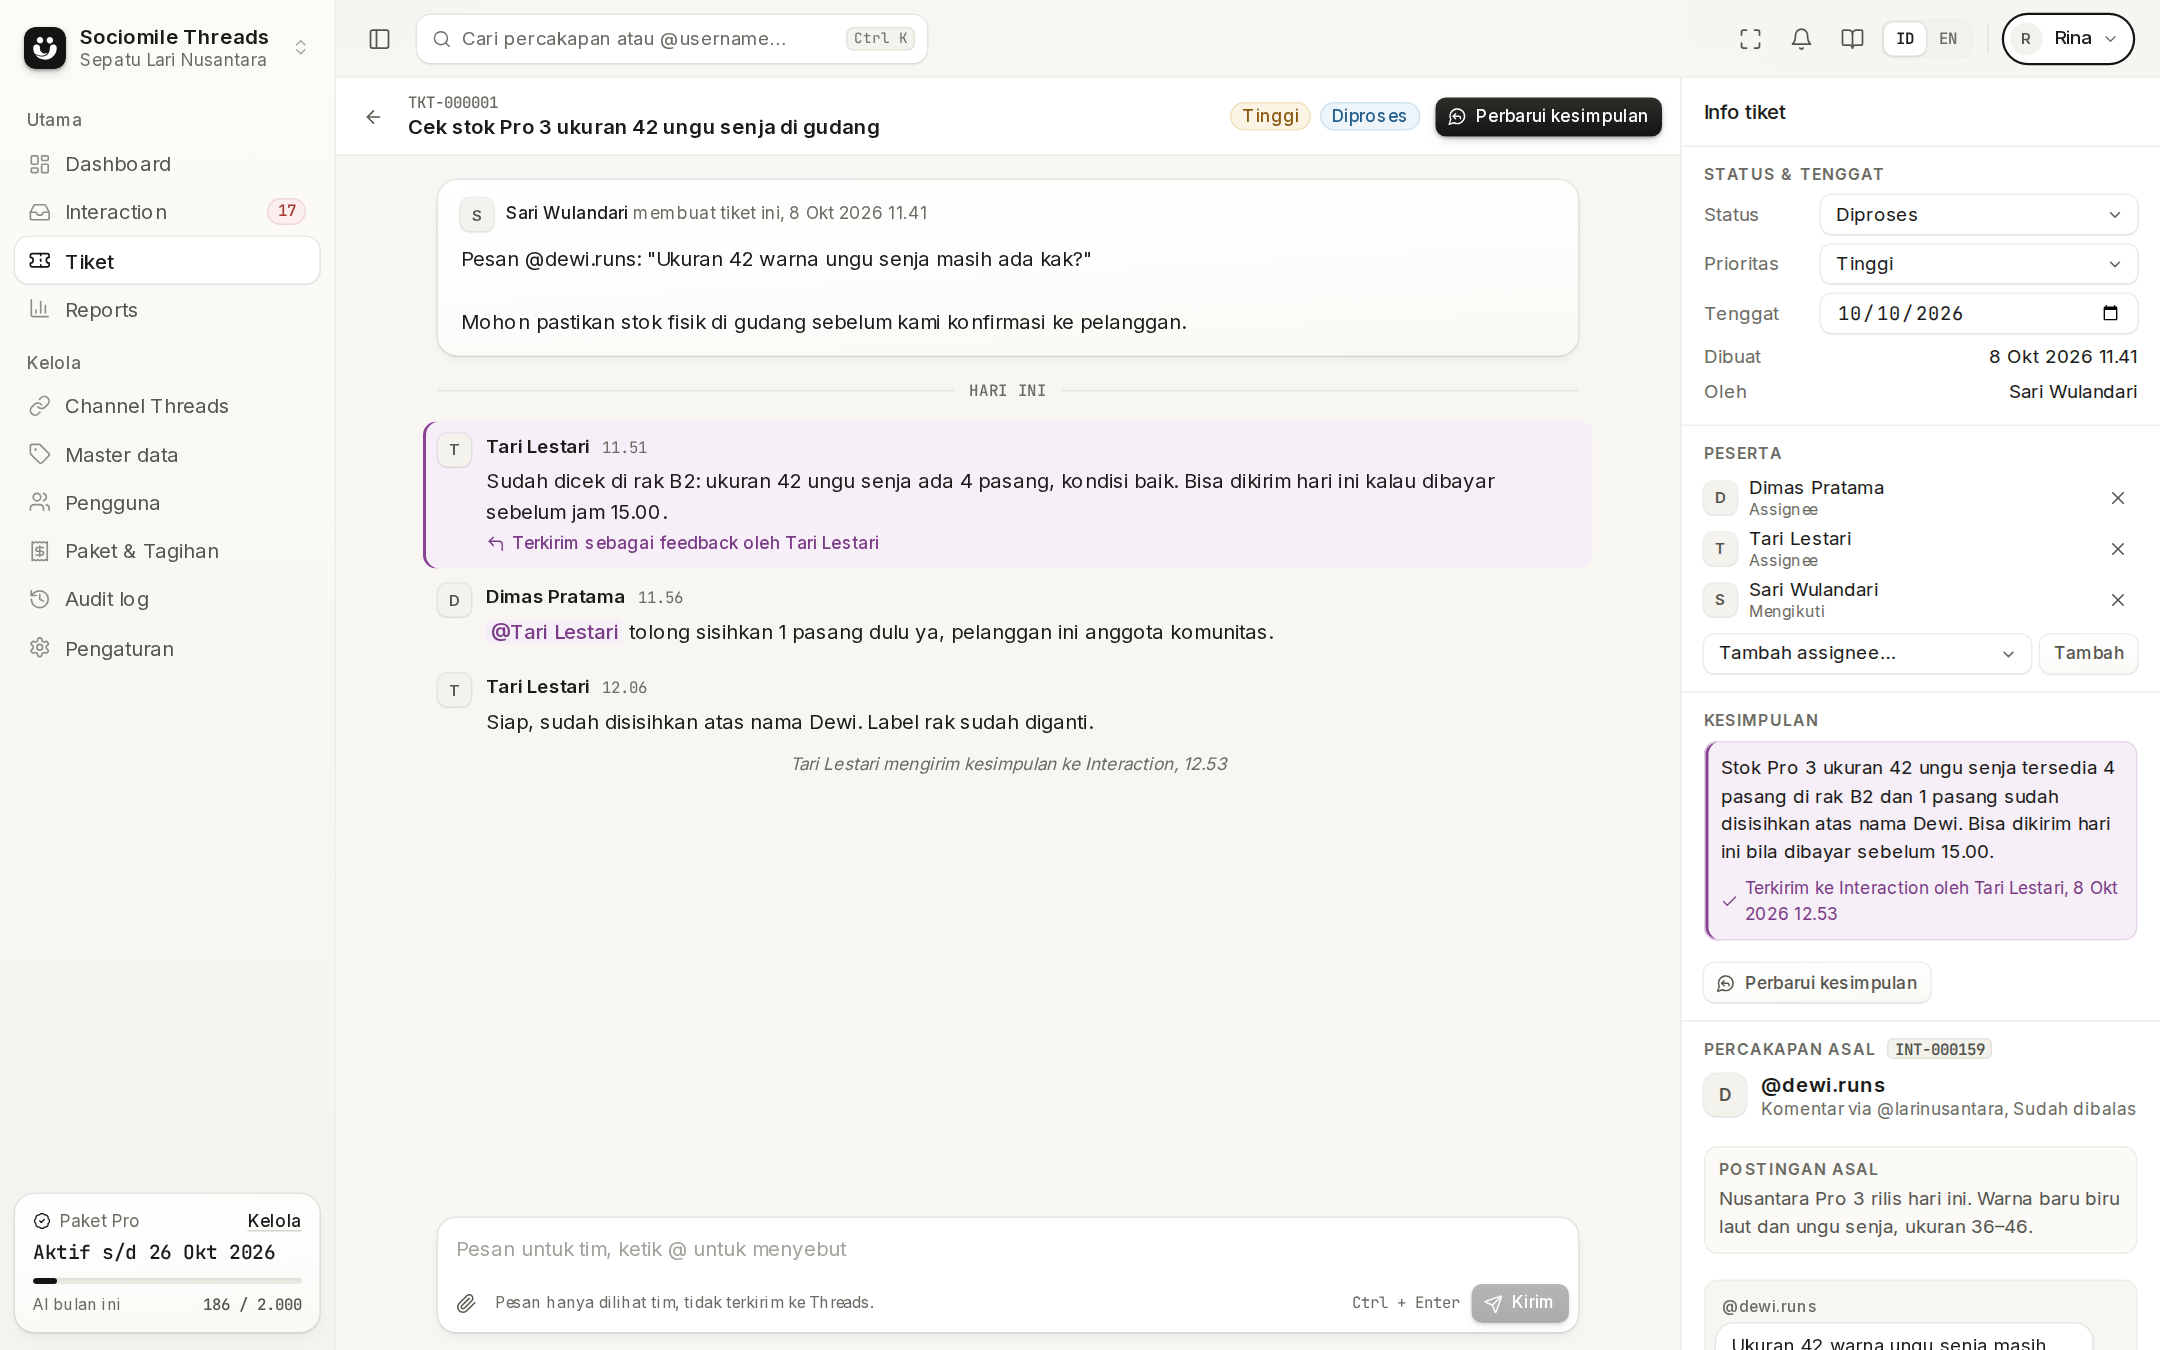Open the Audit log page
Viewport: 2160px width, 1350px height.
point(167,599)
